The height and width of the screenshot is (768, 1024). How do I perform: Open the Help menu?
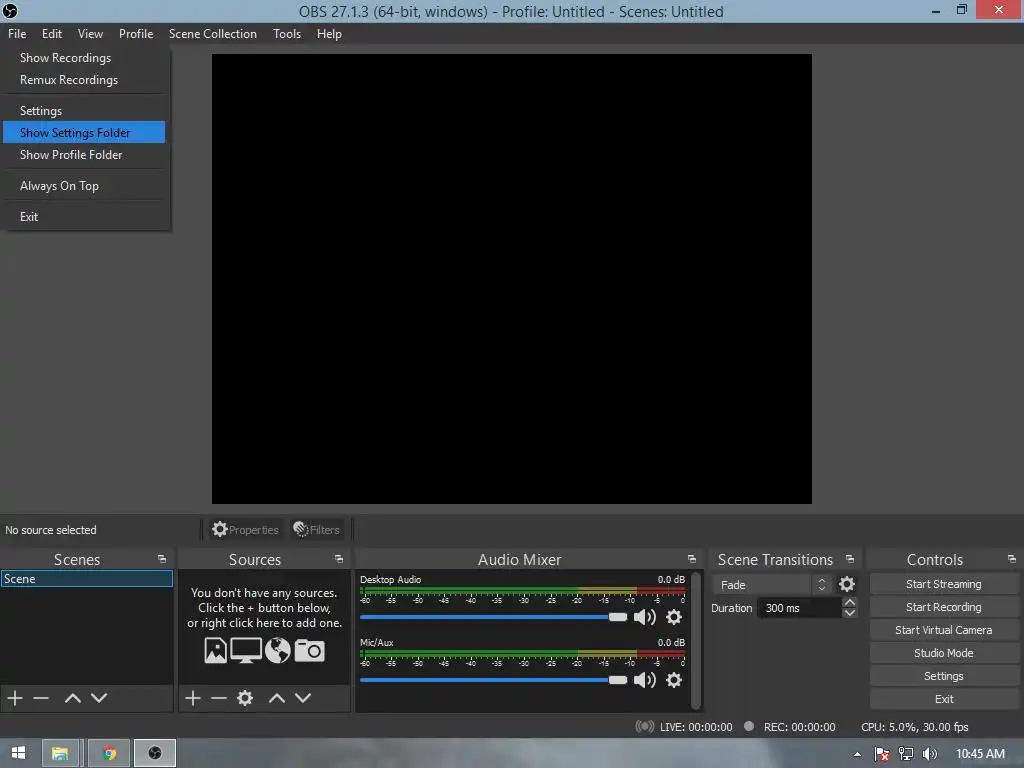pyautogui.click(x=329, y=34)
